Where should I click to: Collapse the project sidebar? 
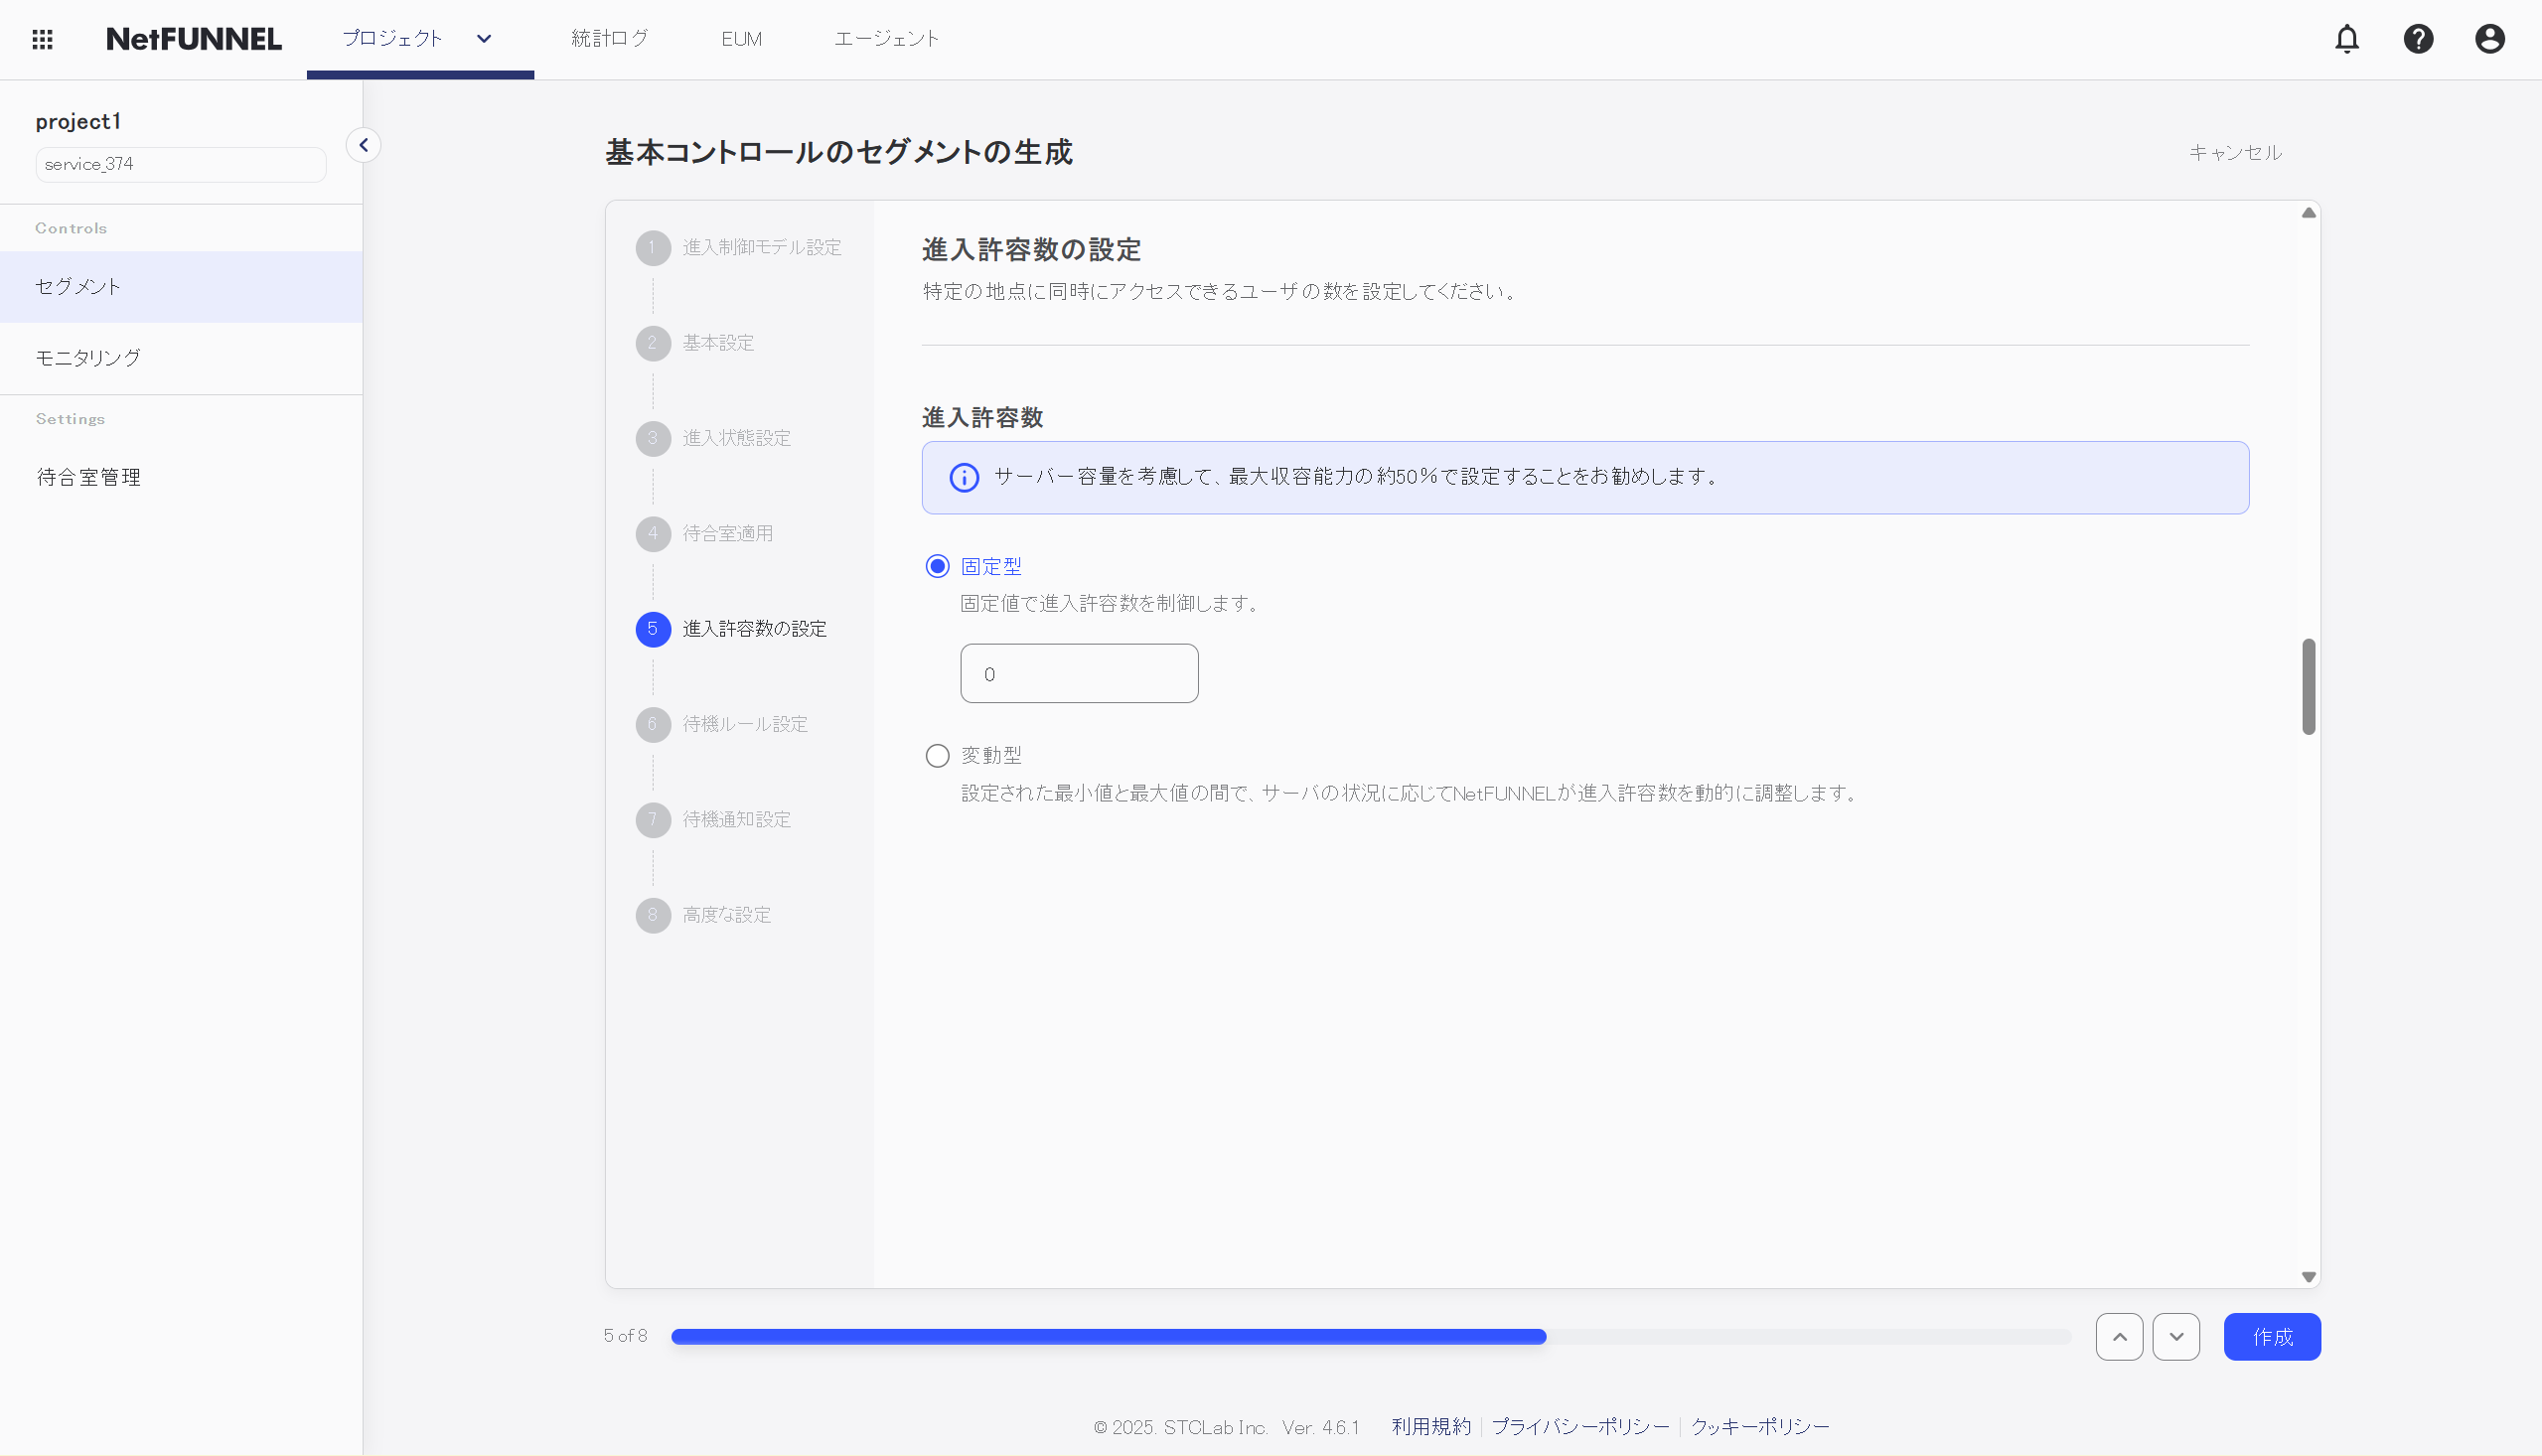(364, 144)
